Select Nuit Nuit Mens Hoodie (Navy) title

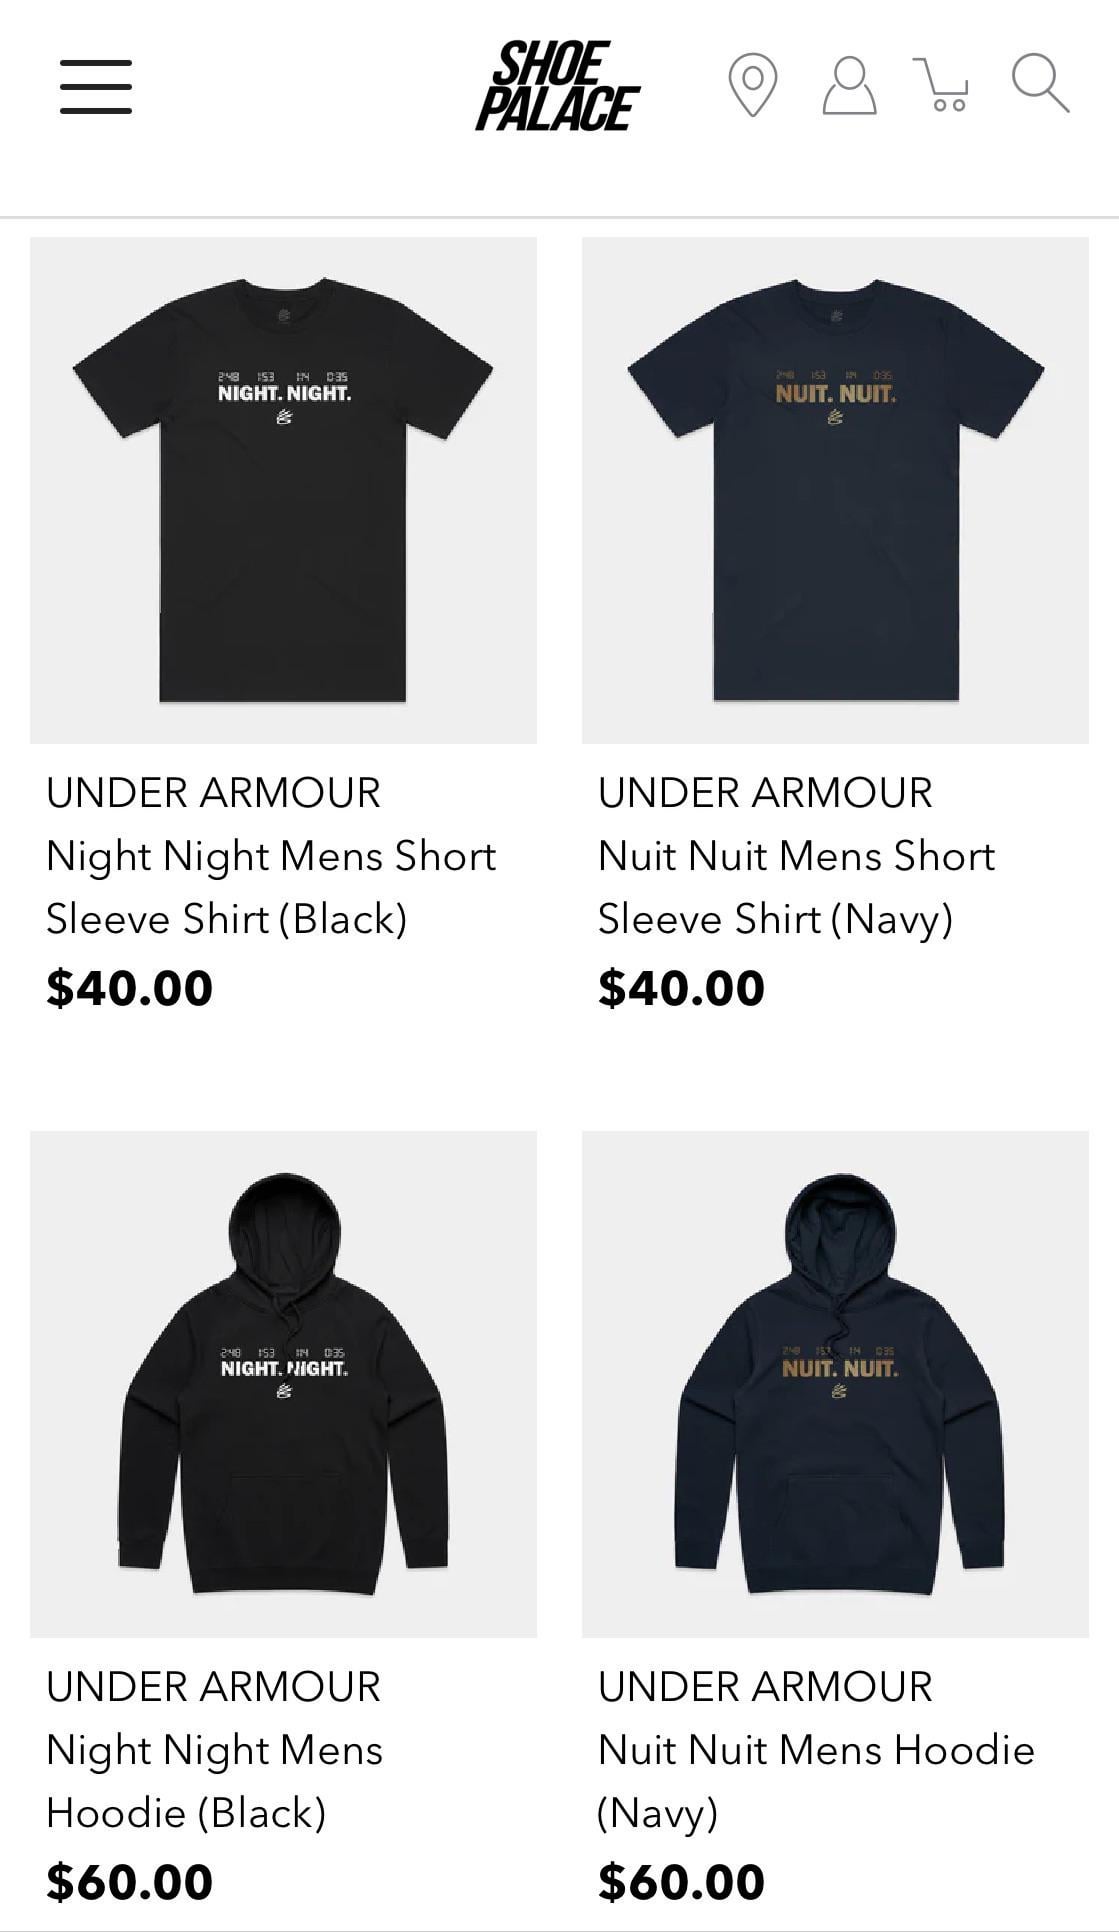tap(816, 1782)
